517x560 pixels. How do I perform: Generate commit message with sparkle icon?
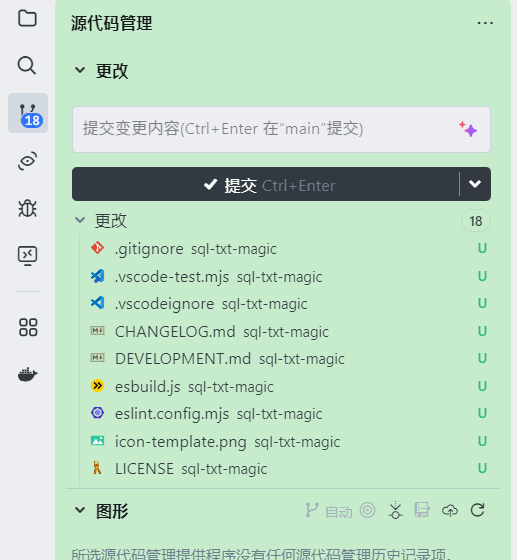[x=468, y=129]
